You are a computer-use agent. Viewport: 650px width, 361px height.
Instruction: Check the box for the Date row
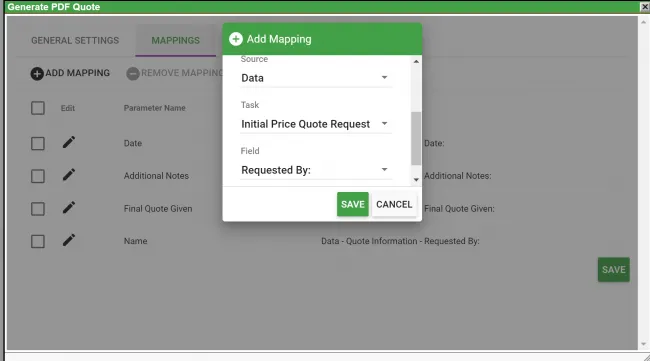[x=38, y=143]
